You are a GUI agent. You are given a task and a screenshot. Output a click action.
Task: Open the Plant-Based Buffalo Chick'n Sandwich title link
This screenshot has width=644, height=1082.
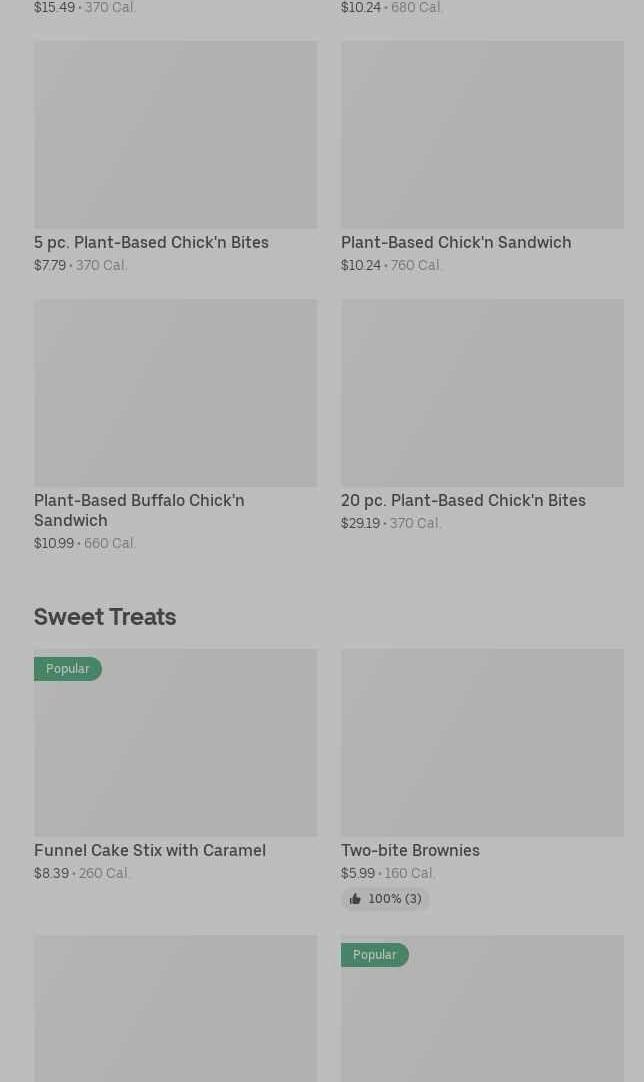click(139, 510)
